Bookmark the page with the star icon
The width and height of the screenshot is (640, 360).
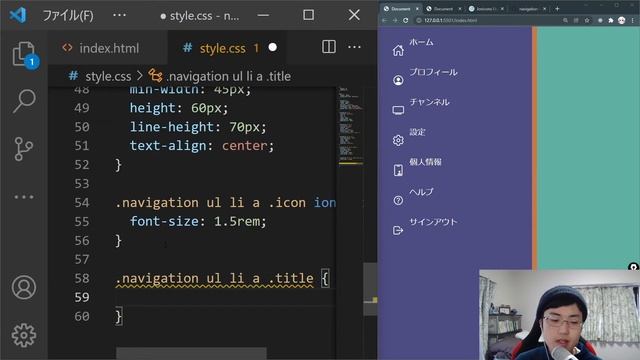[587, 20]
